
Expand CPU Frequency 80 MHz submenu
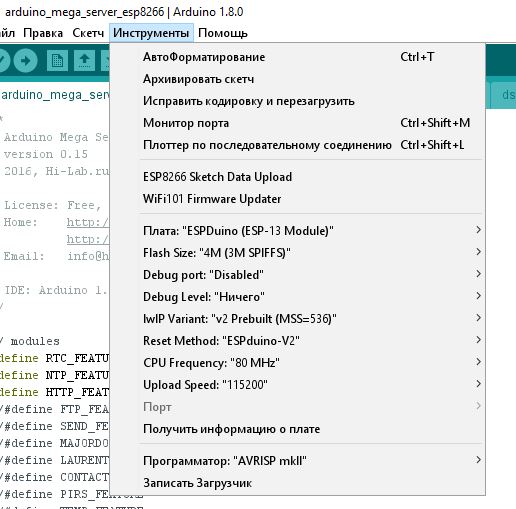click(297, 363)
